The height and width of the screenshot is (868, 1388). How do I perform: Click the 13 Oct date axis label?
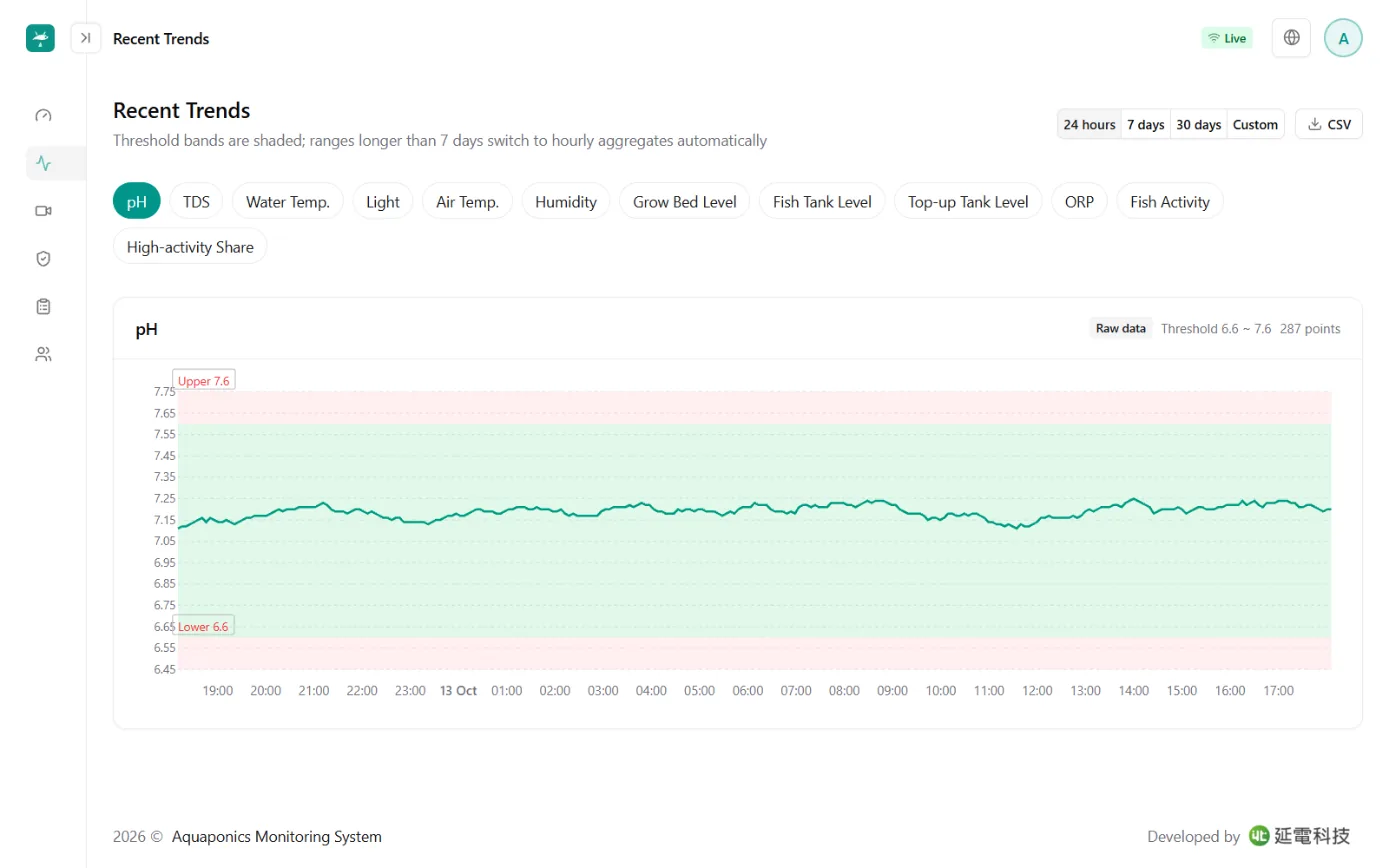[x=459, y=691]
